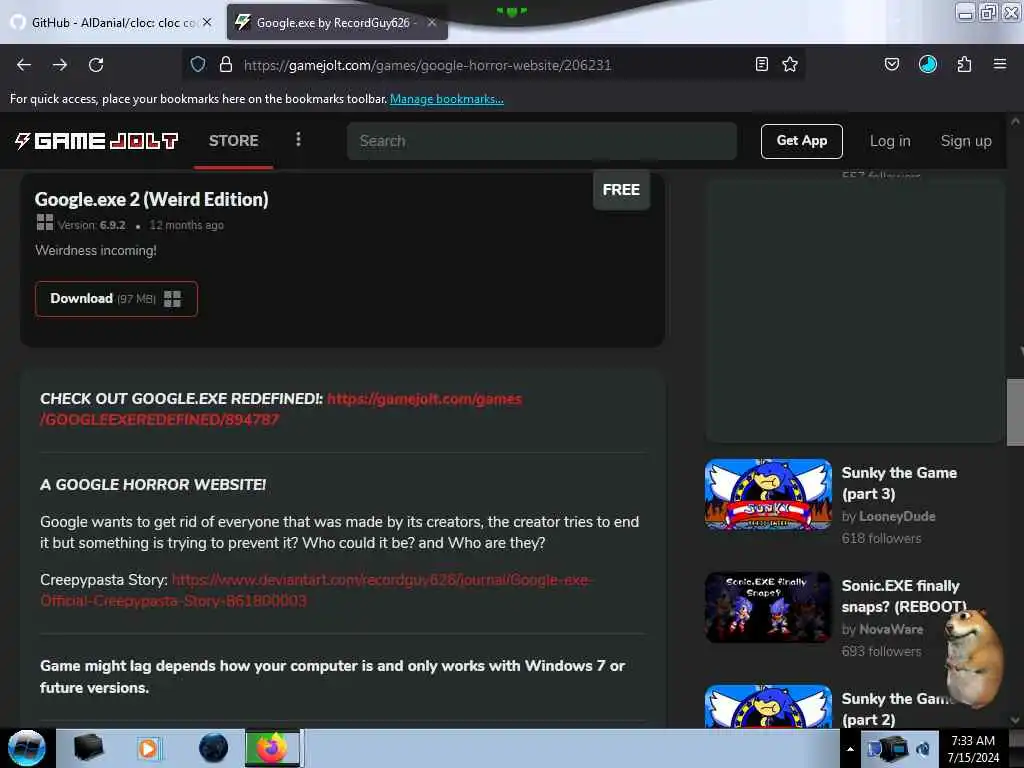The image size is (1024, 768).
Task: Click the Game Jolt logo
Action: [x=96, y=140]
